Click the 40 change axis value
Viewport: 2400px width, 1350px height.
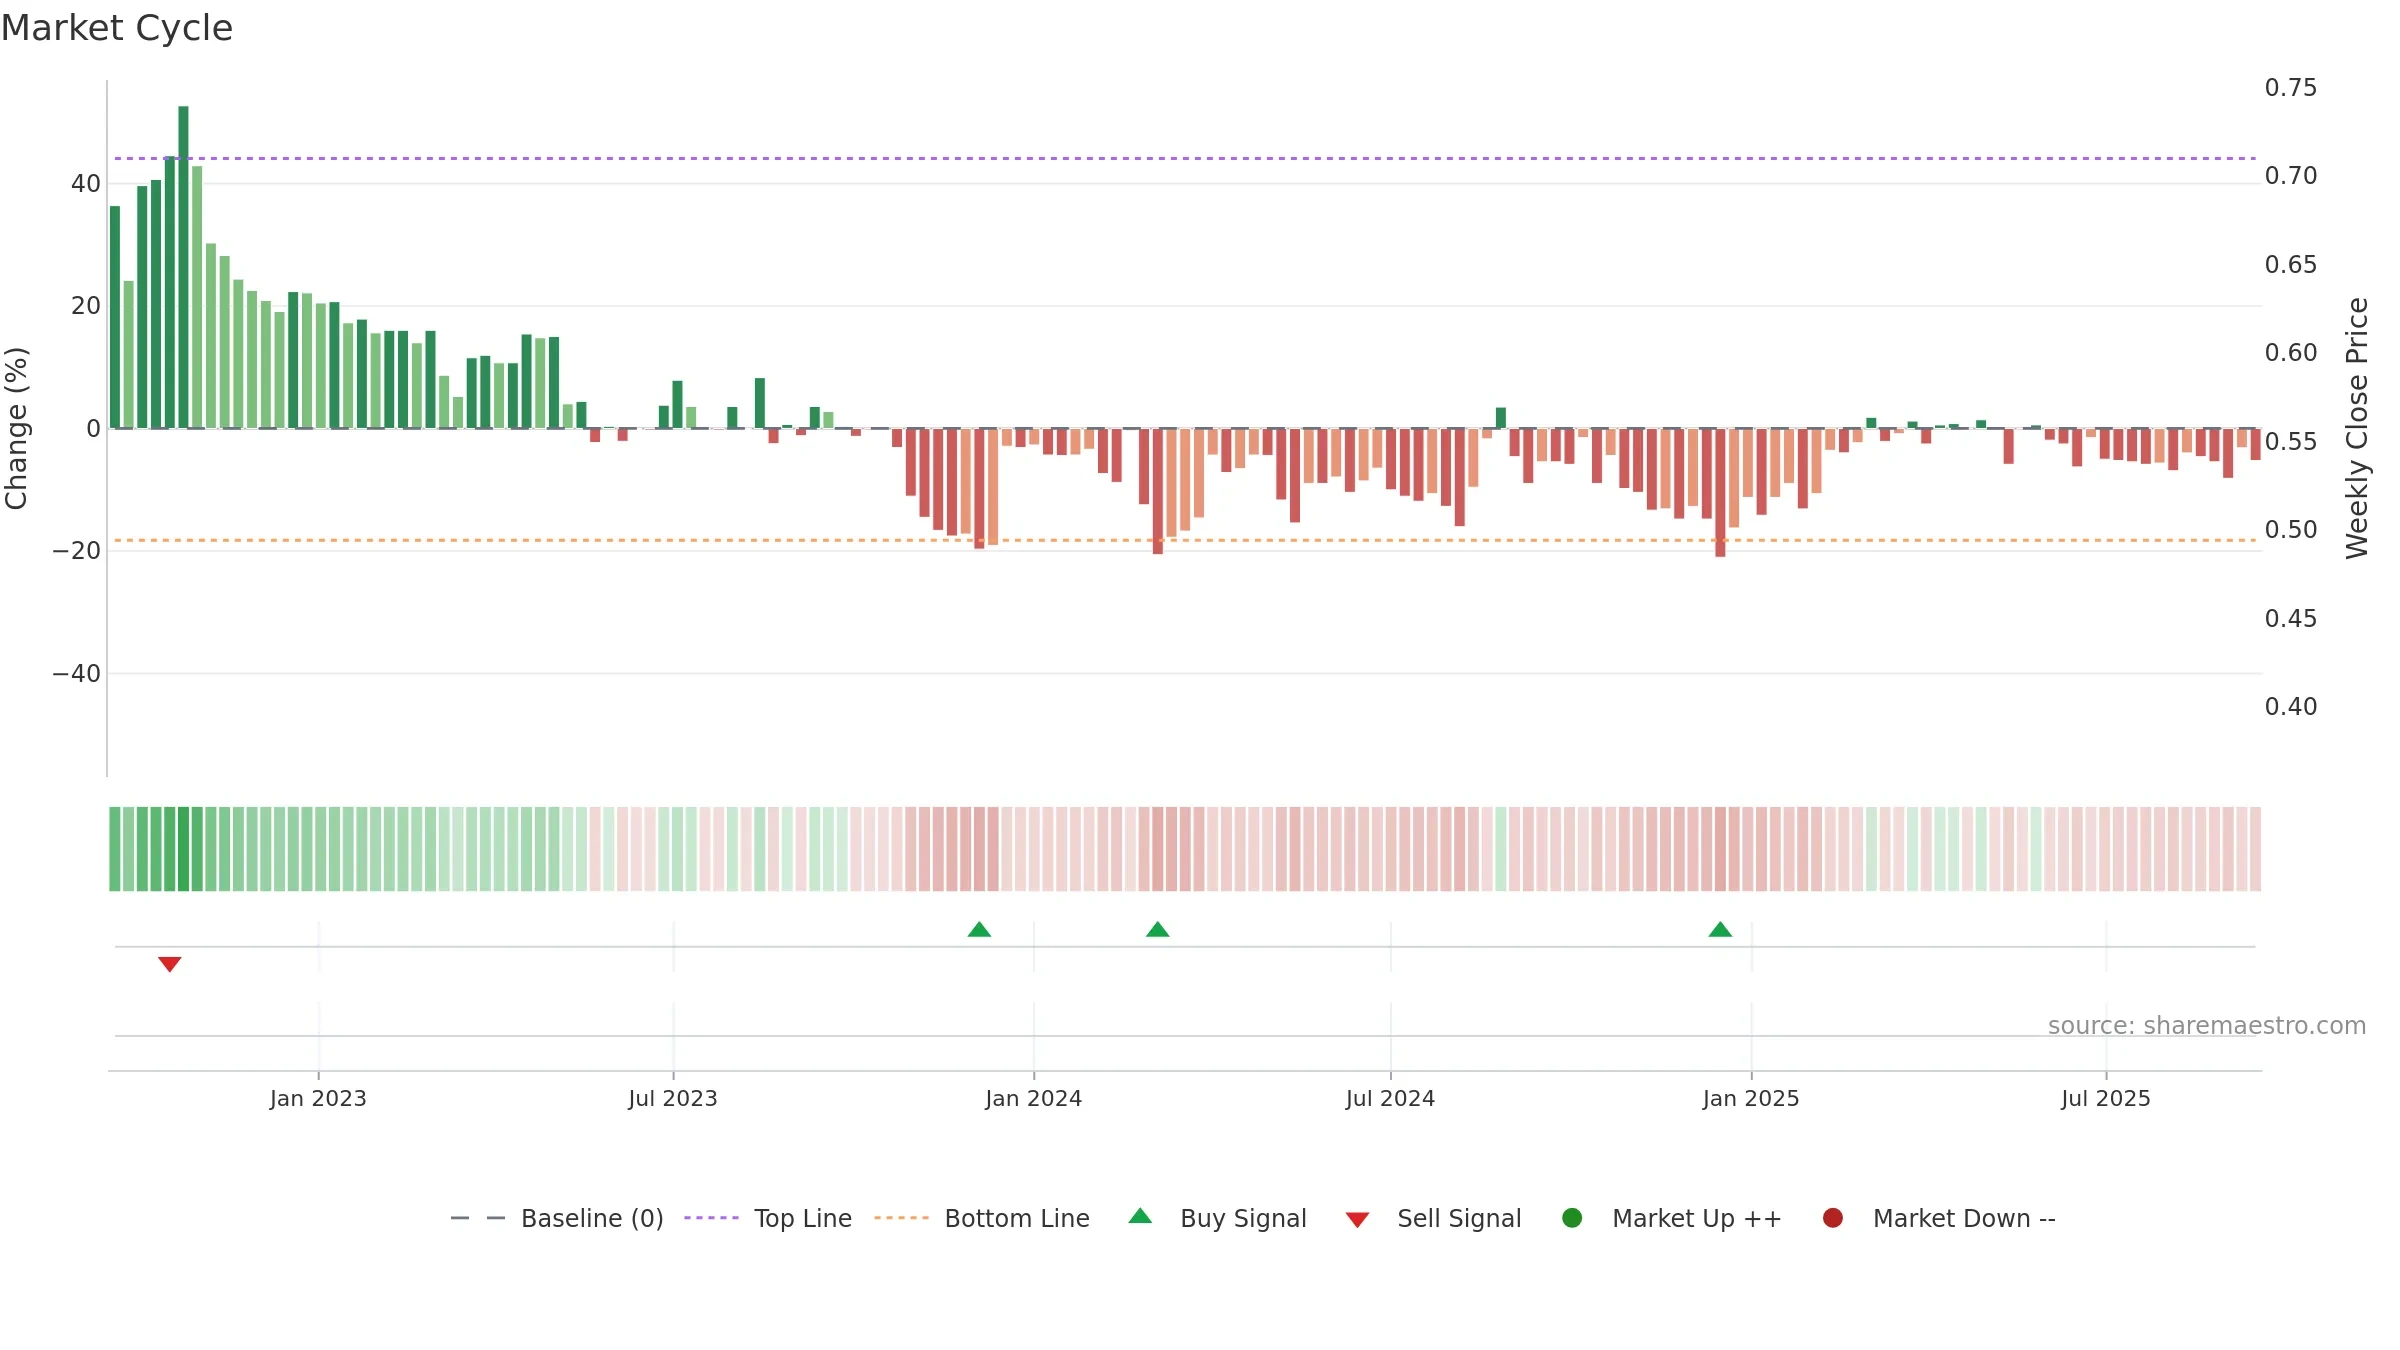point(86,184)
